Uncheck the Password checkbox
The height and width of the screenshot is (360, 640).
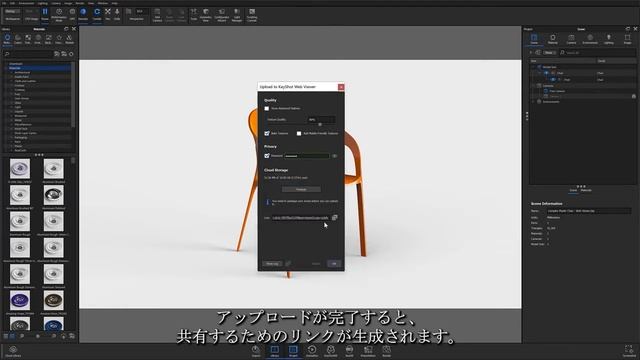[x=267, y=156]
